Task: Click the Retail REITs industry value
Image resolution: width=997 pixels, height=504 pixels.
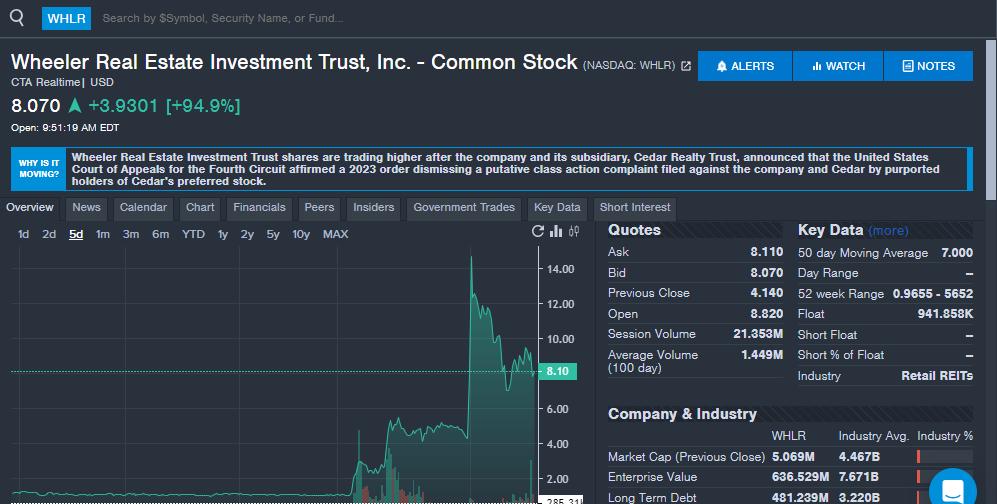Action: click(x=937, y=376)
